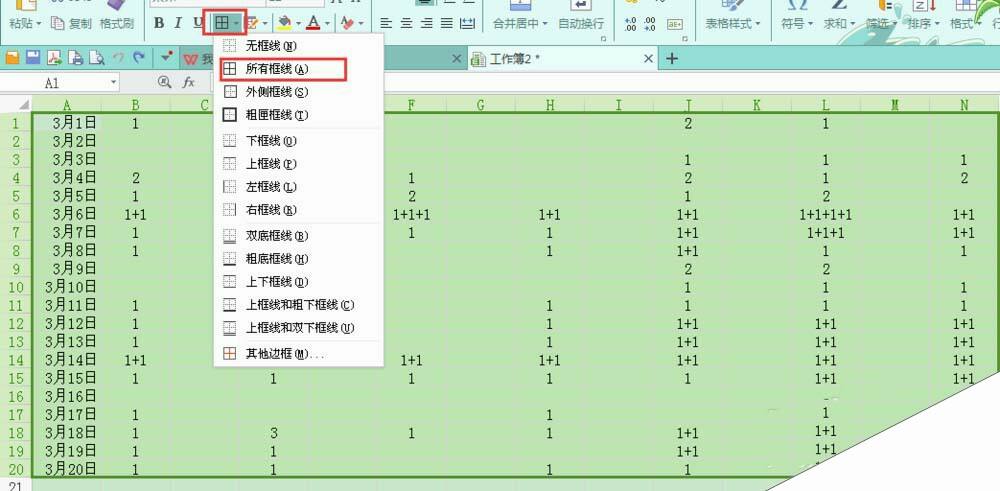Choose 粗匣框线 thick box border
This screenshot has height=491, width=1000.
pyautogui.click(x=298, y=115)
